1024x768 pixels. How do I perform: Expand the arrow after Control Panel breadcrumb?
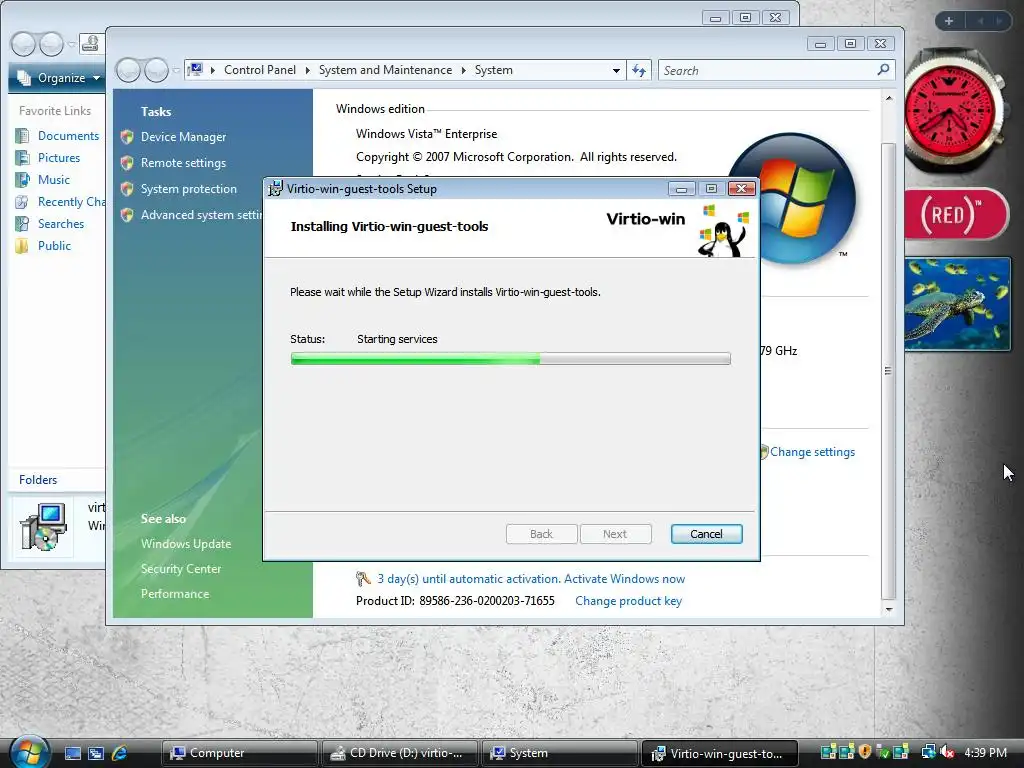(x=308, y=70)
